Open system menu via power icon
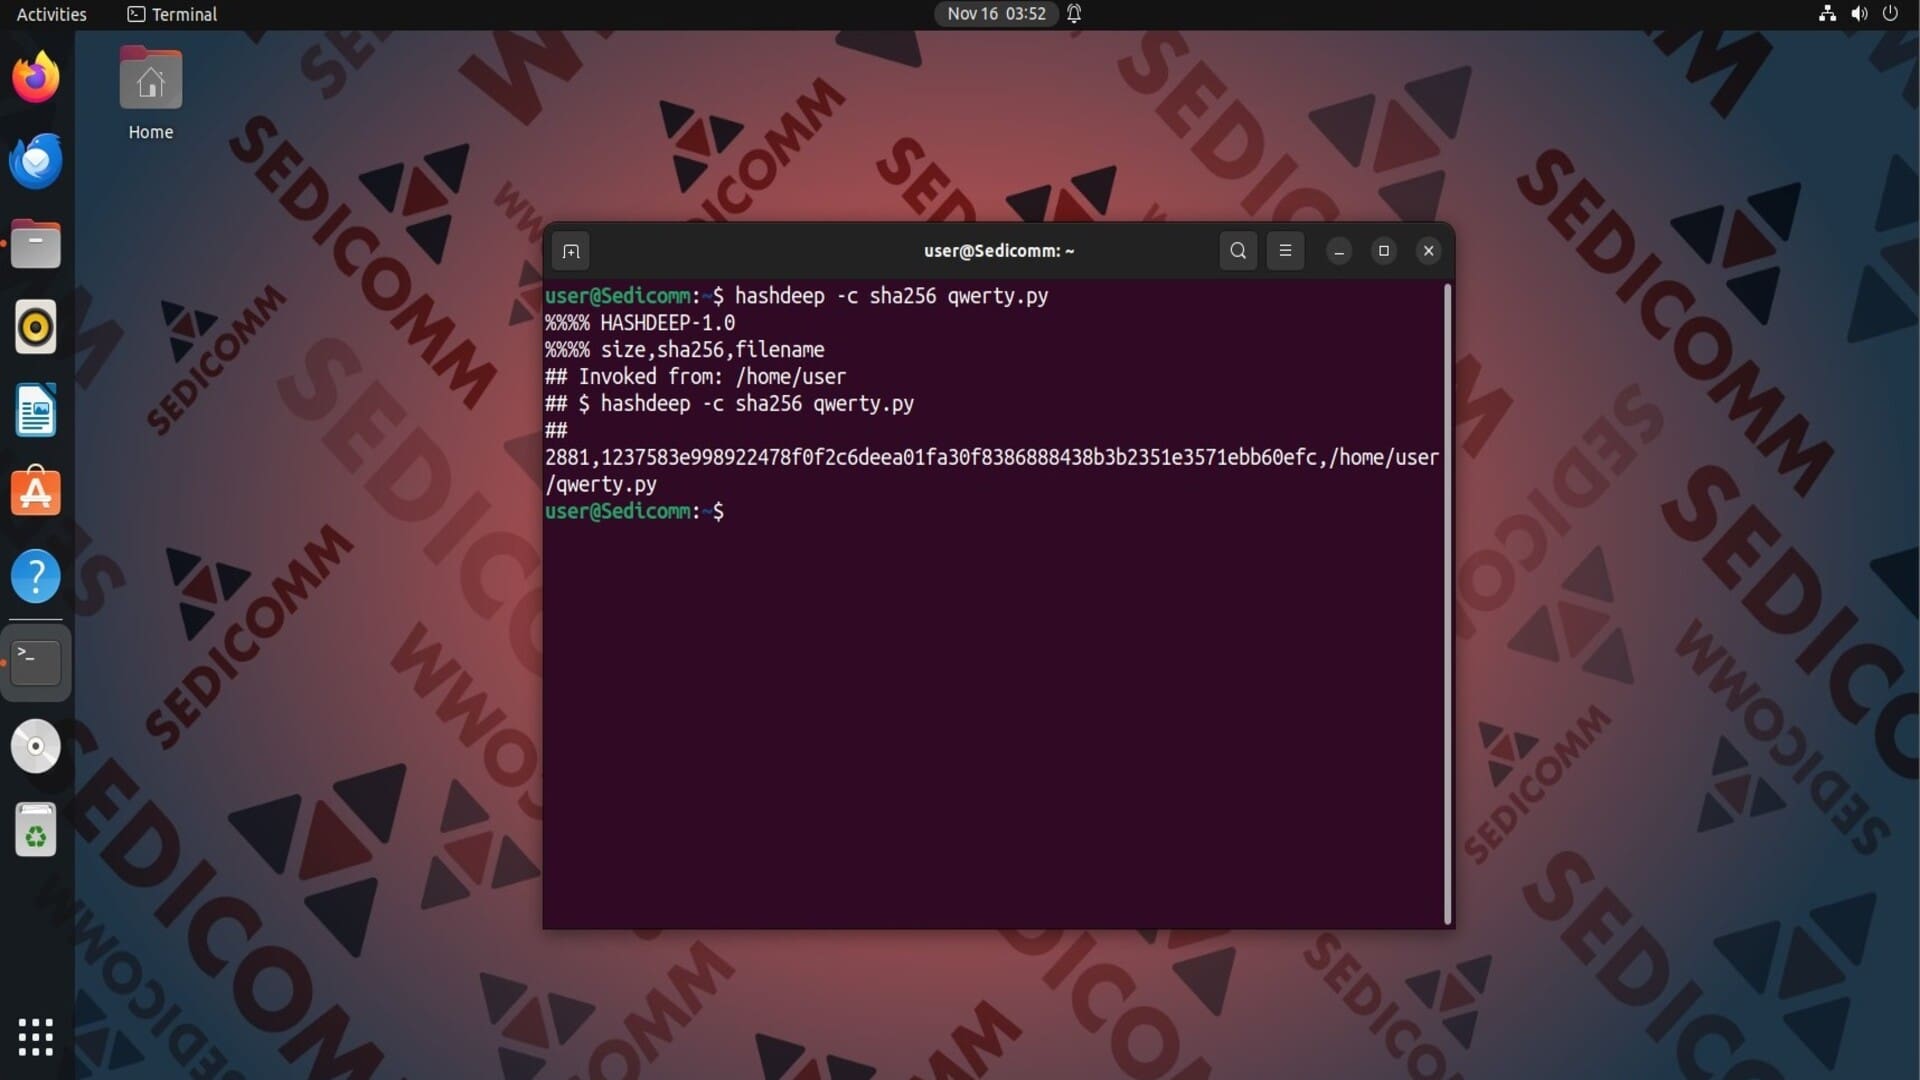This screenshot has width=1920, height=1080. [x=1890, y=14]
